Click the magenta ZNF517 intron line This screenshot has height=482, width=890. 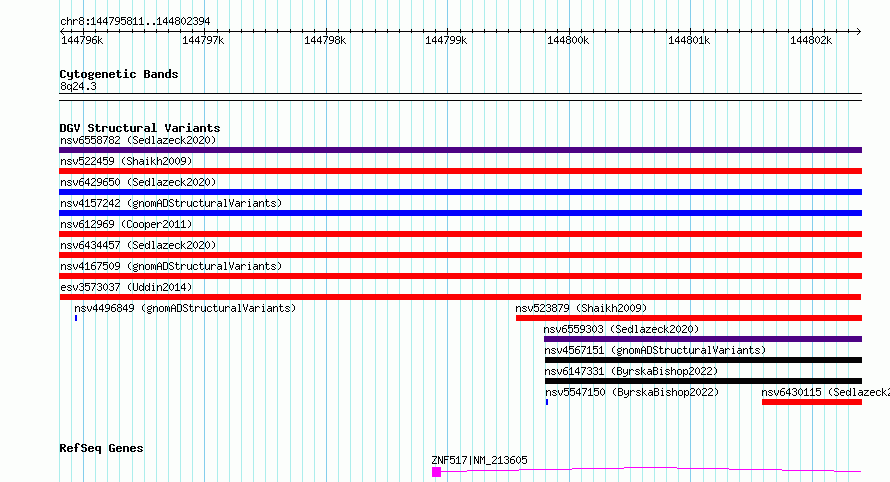[651, 469]
